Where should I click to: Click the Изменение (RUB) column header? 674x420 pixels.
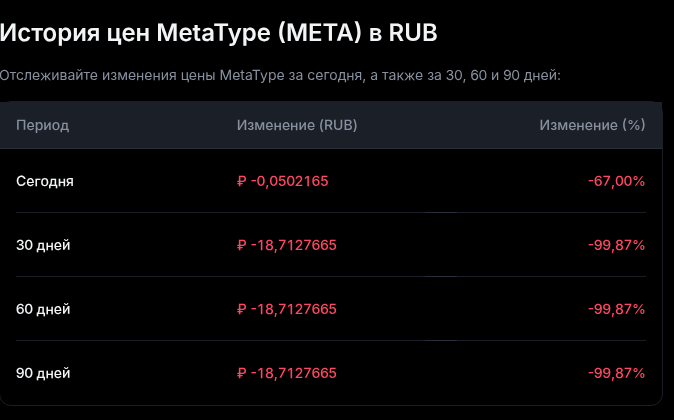[x=297, y=125]
